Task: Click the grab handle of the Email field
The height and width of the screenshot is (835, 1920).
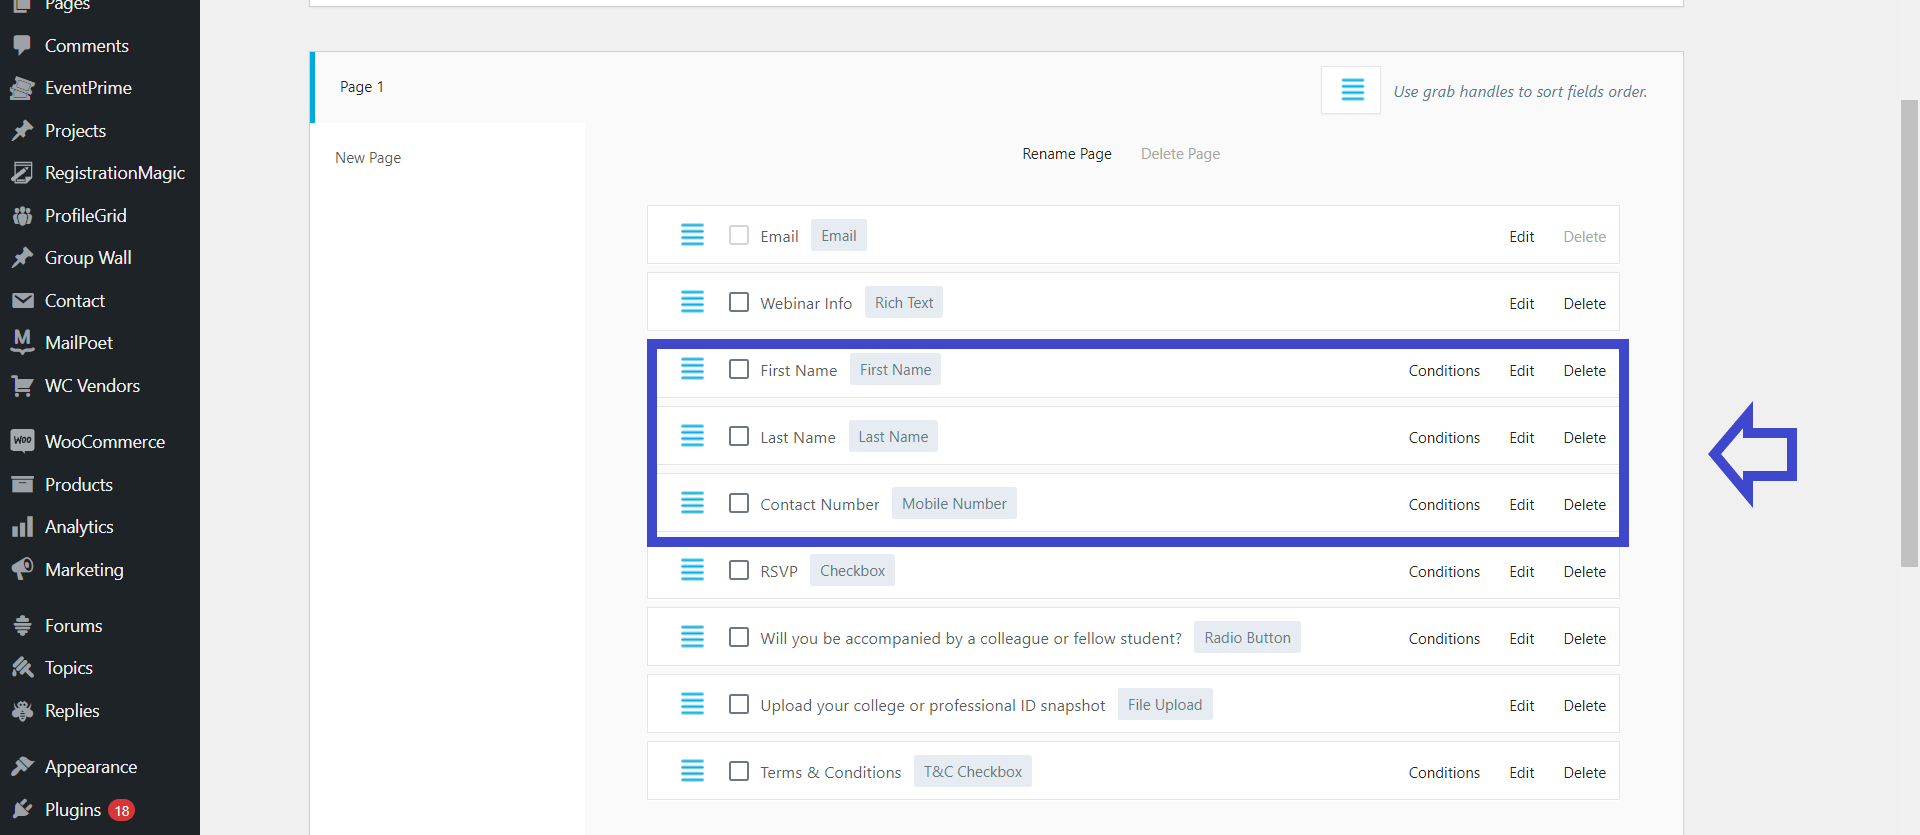Action: point(692,235)
